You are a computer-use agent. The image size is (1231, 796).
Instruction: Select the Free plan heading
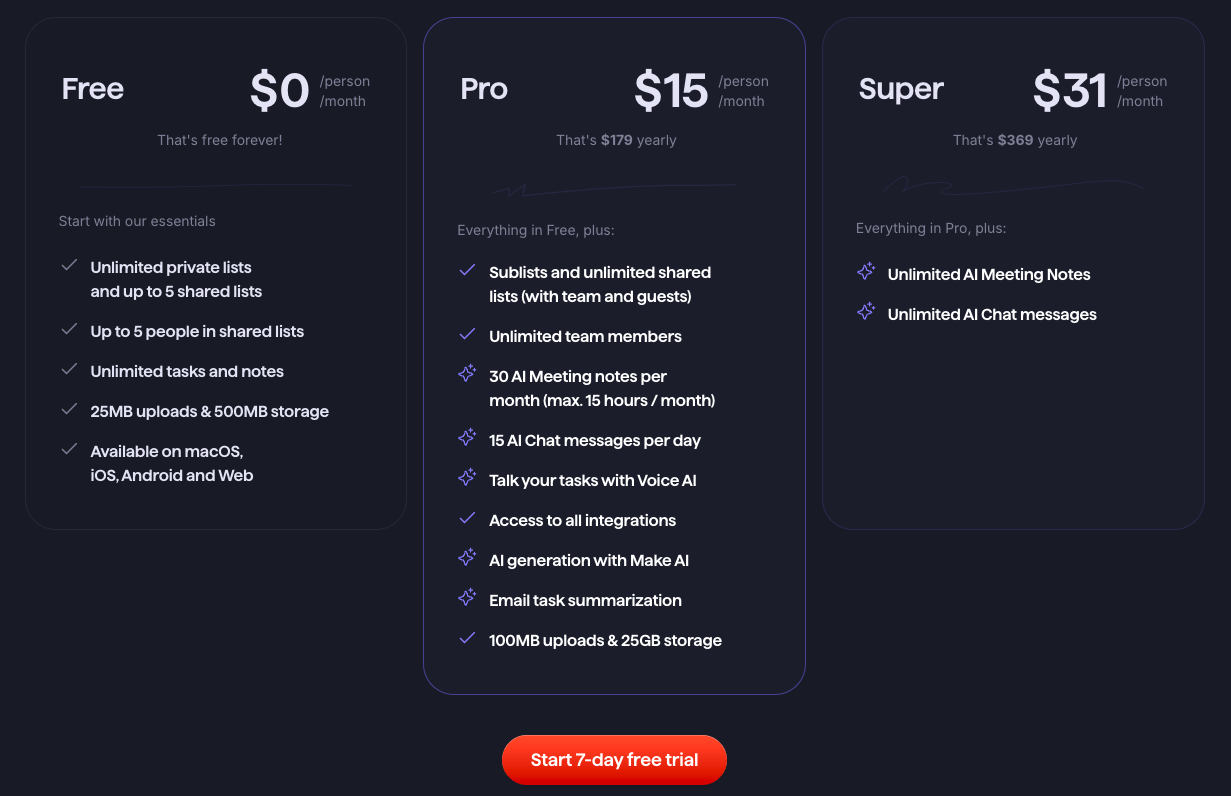[x=93, y=89]
